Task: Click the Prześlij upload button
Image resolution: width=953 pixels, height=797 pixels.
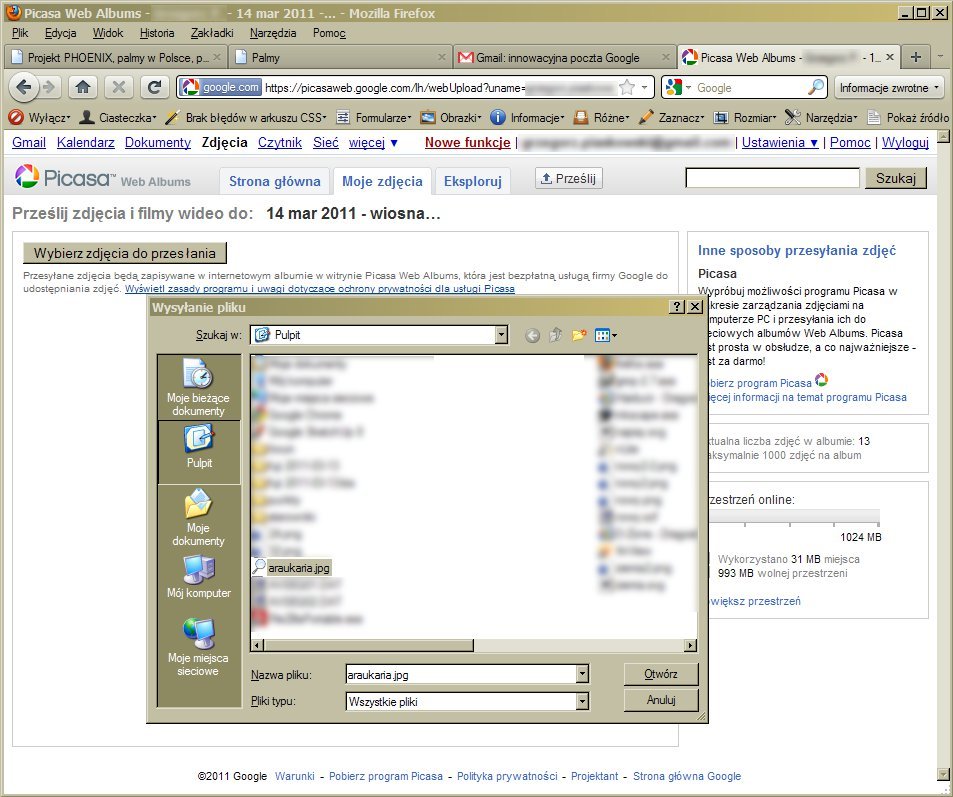Action: 569,178
